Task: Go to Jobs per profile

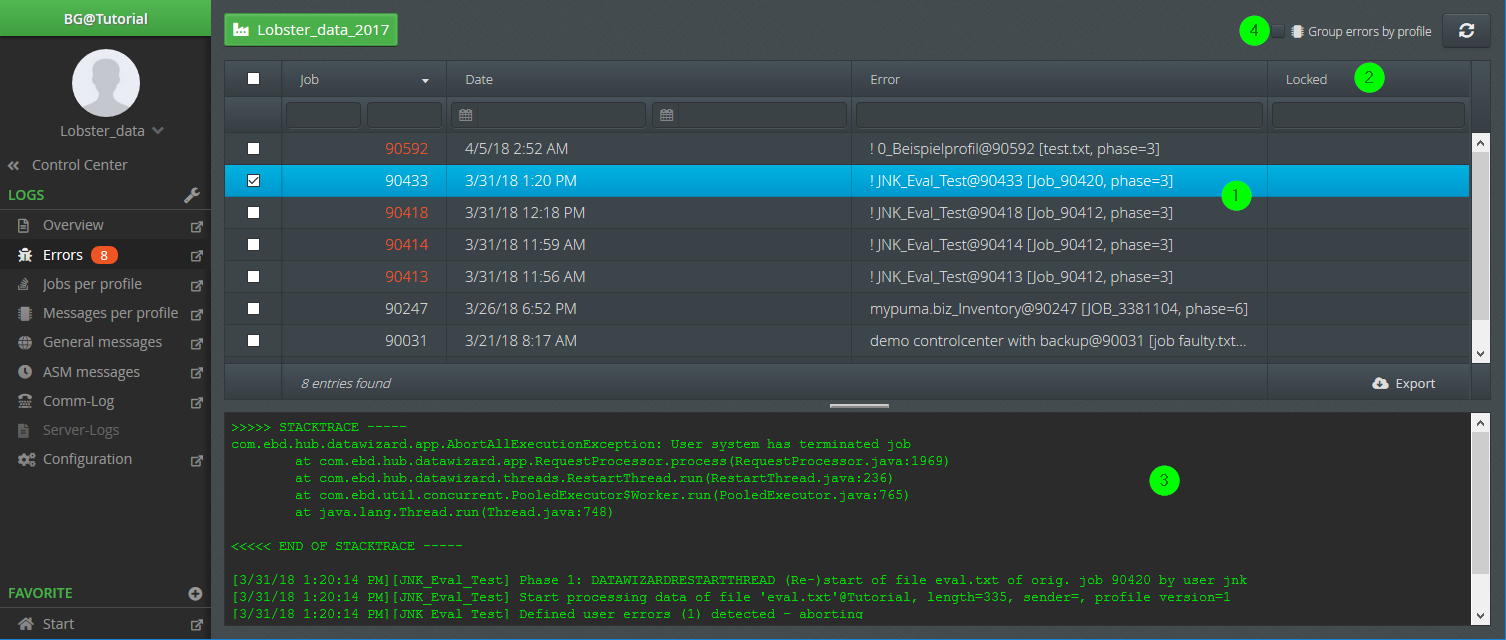Action: click(x=92, y=284)
